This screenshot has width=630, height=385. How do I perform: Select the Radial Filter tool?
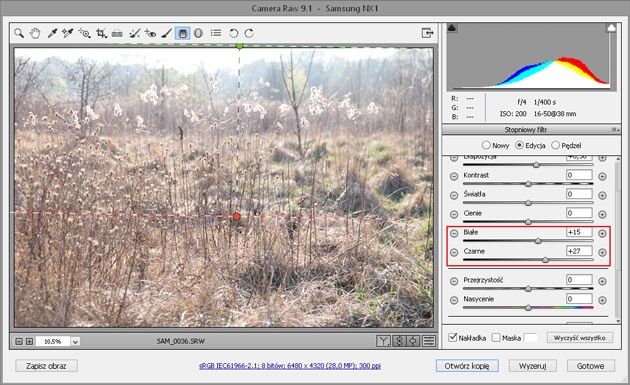pyautogui.click(x=198, y=33)
